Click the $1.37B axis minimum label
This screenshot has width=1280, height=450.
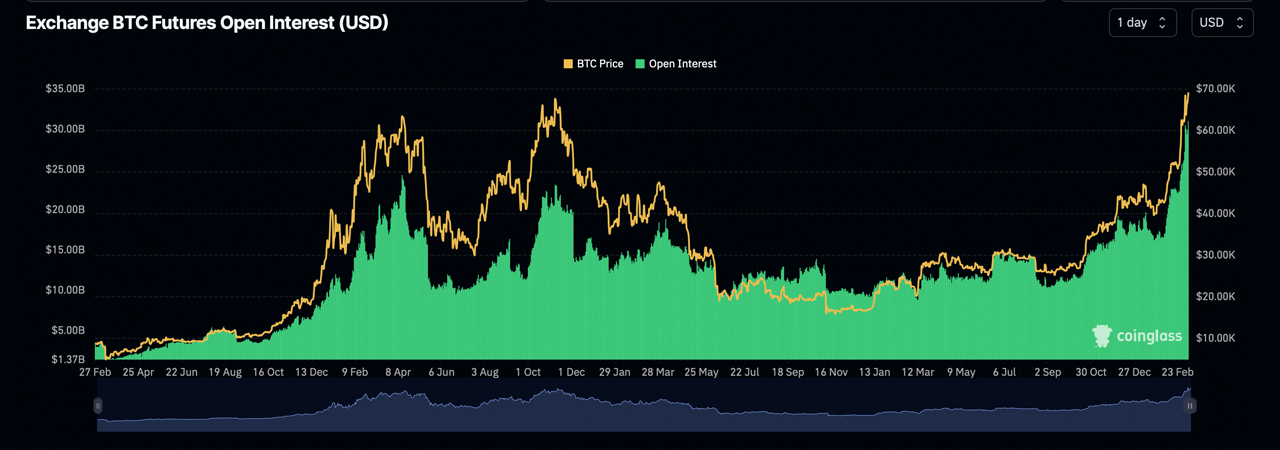(x=68, y=359)
